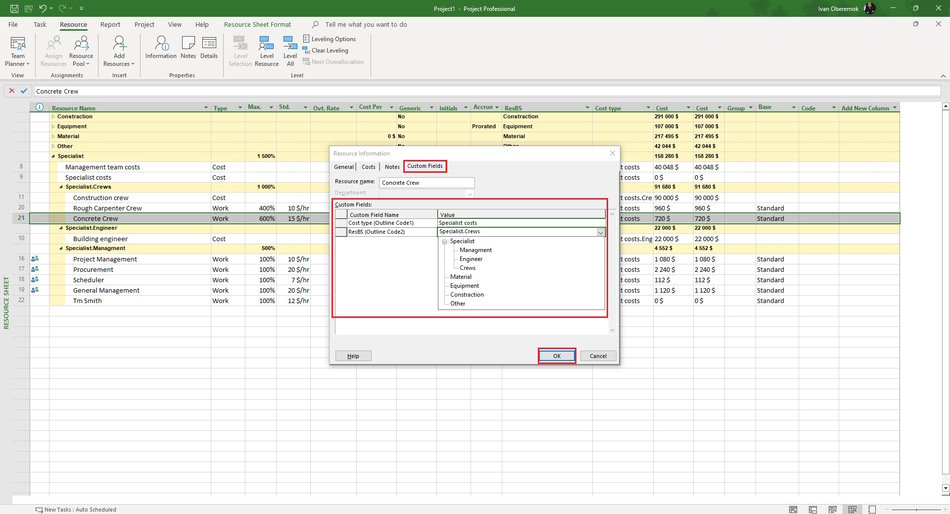
Task: Click the Save icon in quick access toolbar
Action: click(14, 8)
